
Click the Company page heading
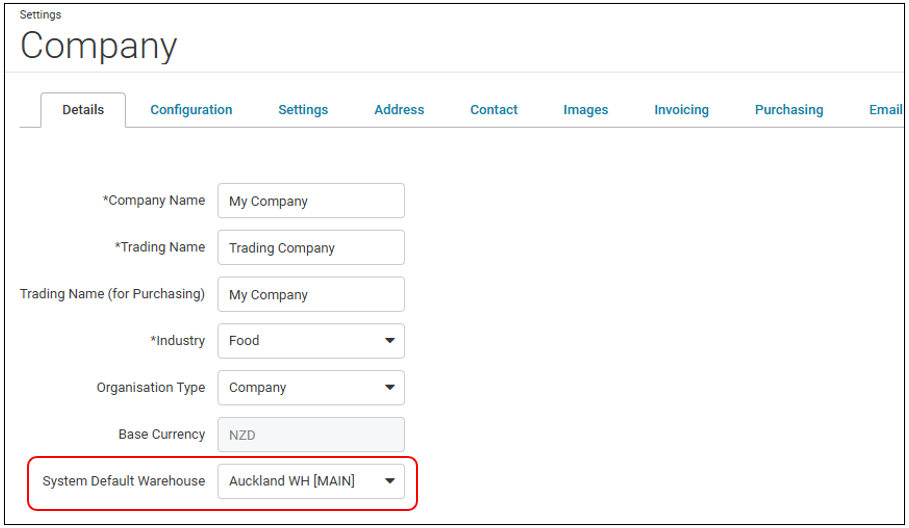point(99,46)
